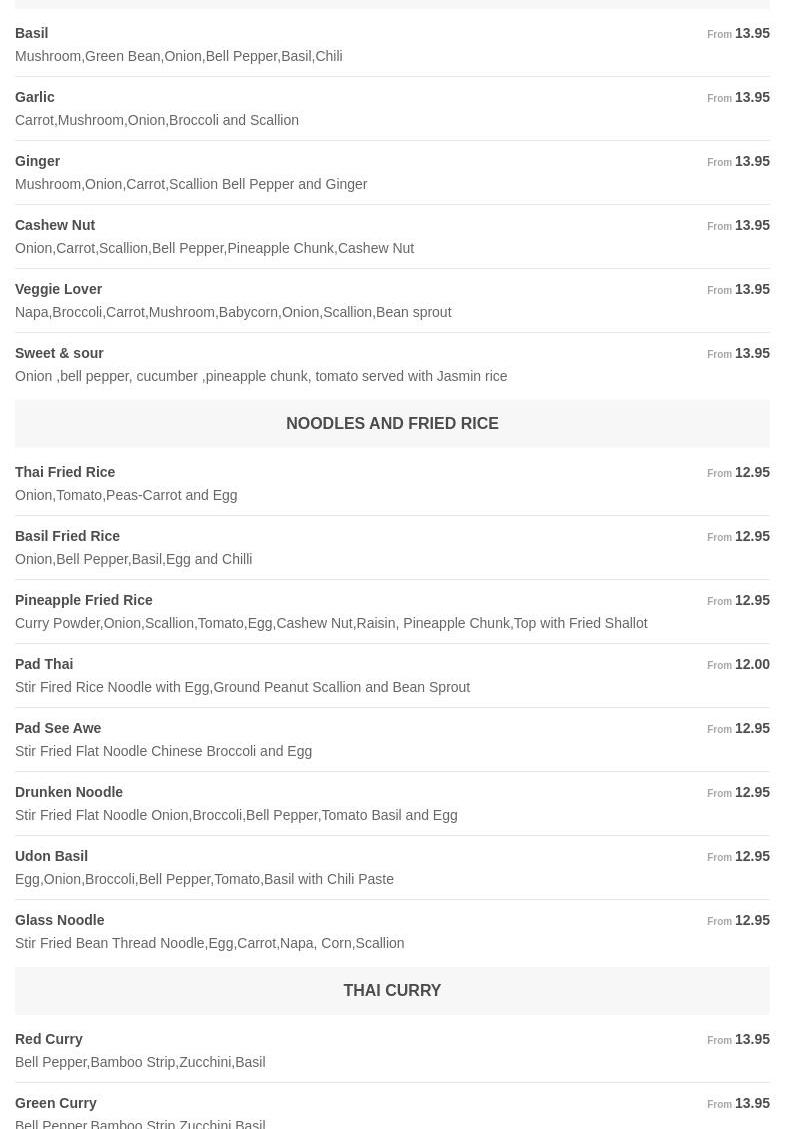The height and width of the screenshot is (1129, 785).
Task: Choose Pad See Awe
Action: 58,728
